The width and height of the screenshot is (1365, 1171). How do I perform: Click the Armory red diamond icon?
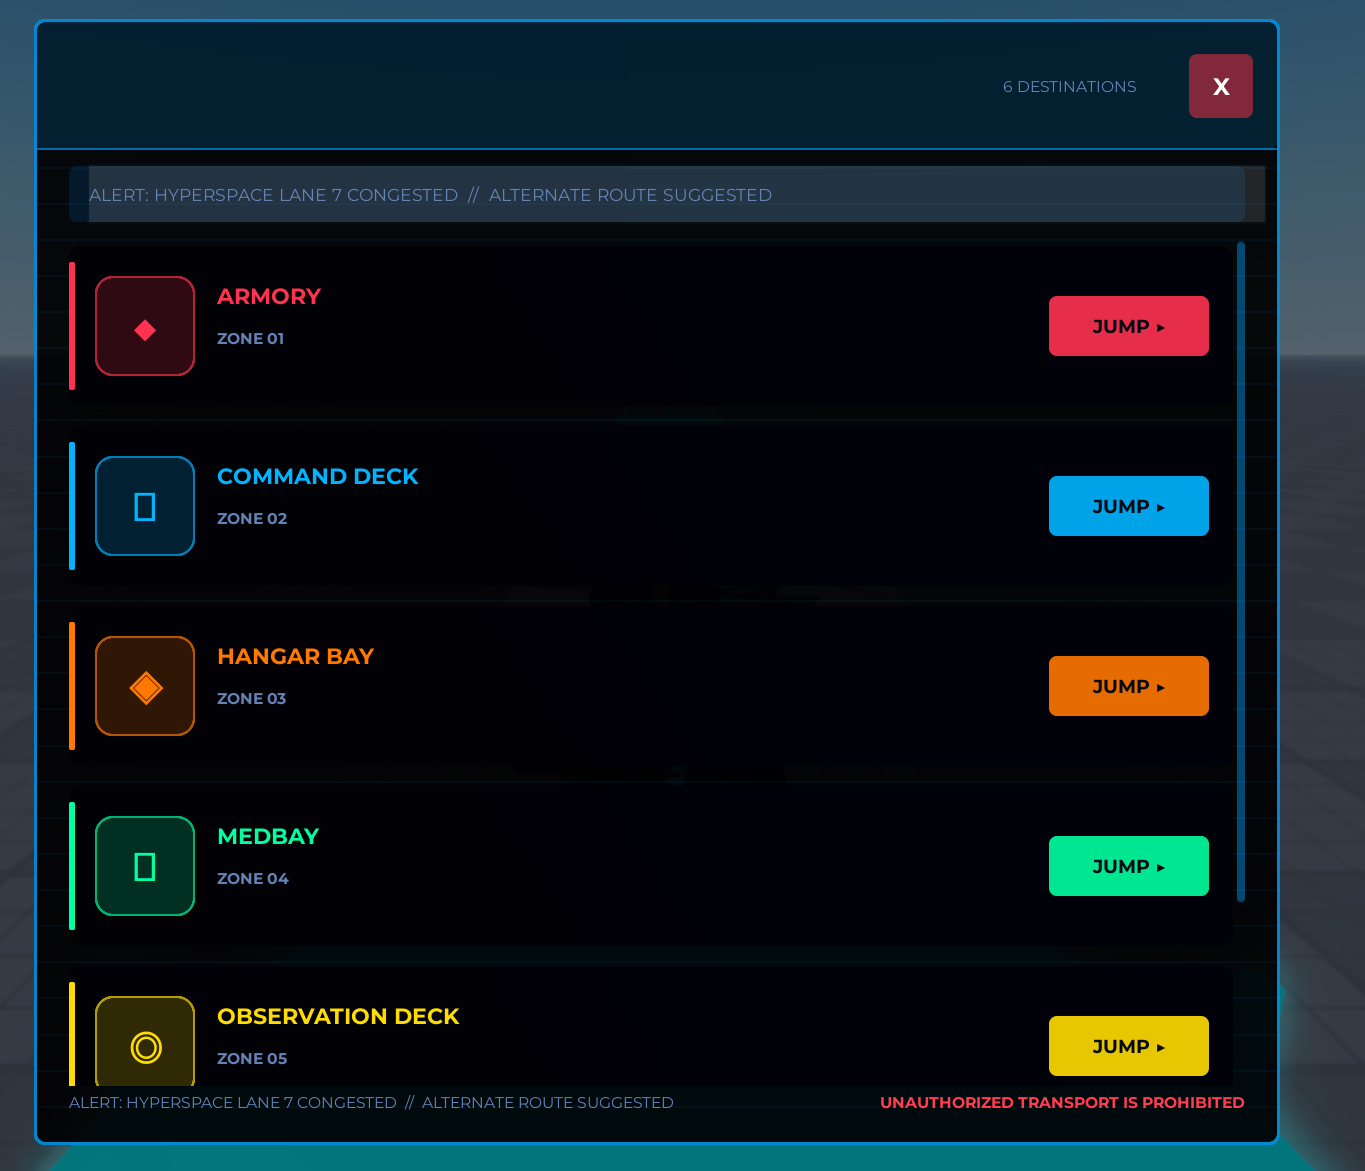(145, 326)
